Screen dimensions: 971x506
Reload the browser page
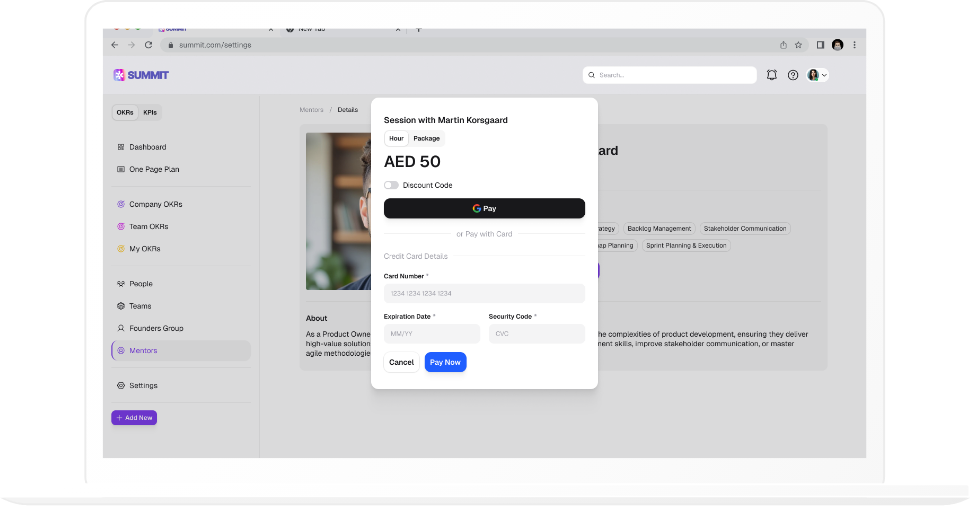tap(149, 45)
